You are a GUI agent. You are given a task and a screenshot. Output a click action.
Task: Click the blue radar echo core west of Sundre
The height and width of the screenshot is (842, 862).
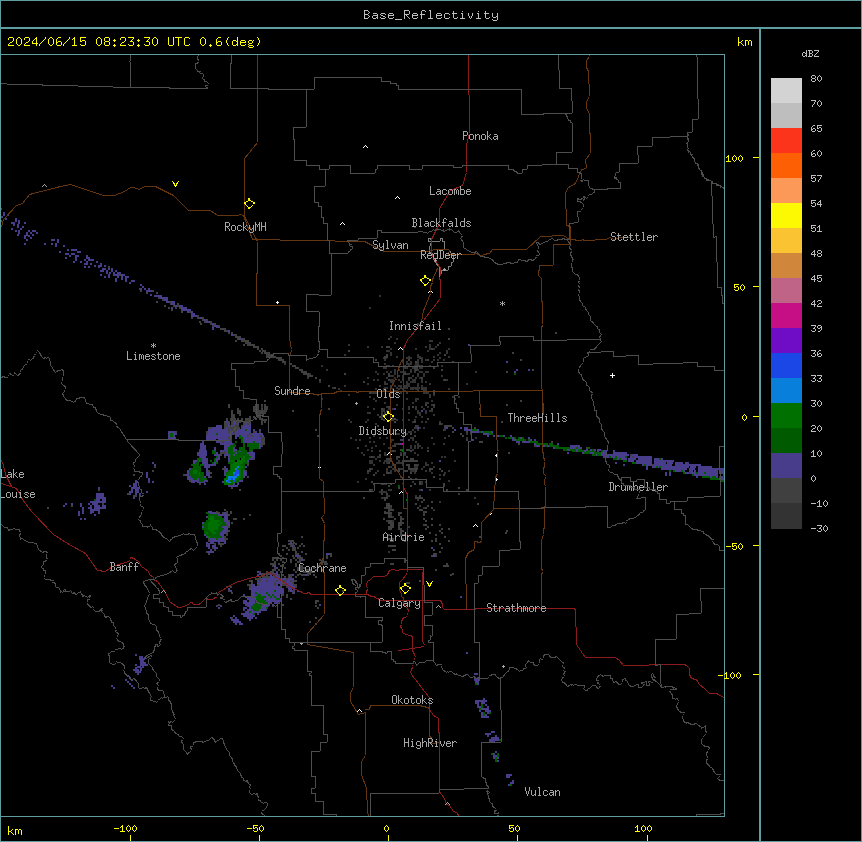pyautogui.click(x=234, y=474)
